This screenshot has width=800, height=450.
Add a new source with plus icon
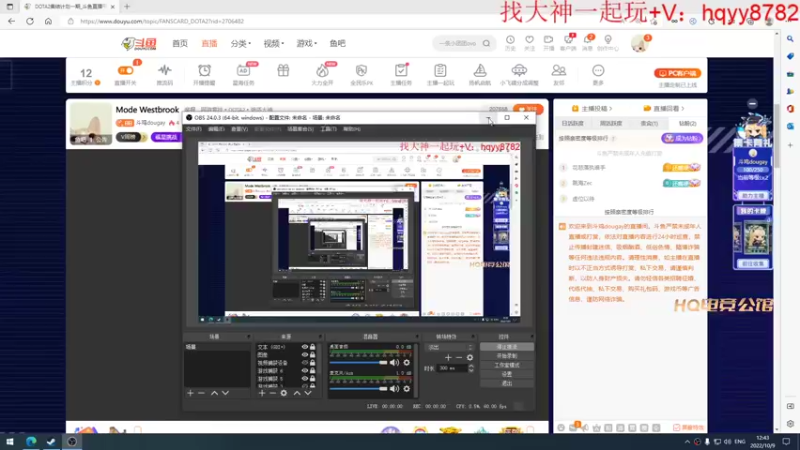point(262,393)
